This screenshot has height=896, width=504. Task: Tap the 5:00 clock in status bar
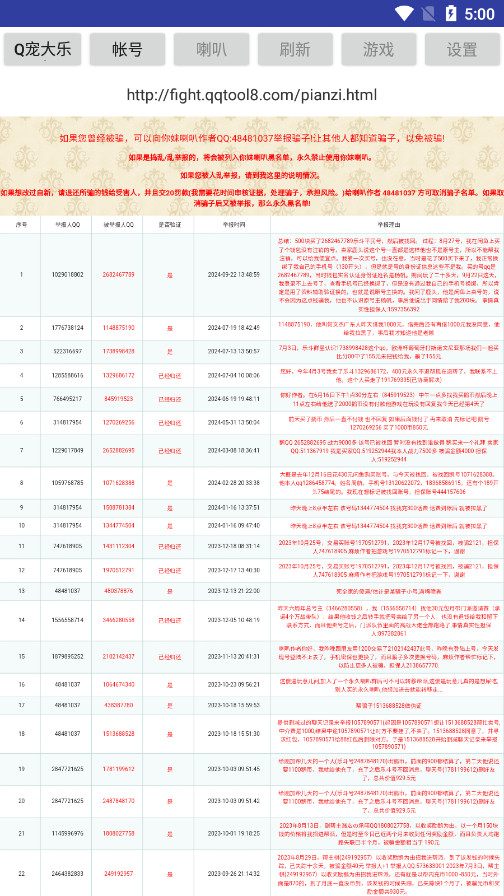click(x=479, y=13)
